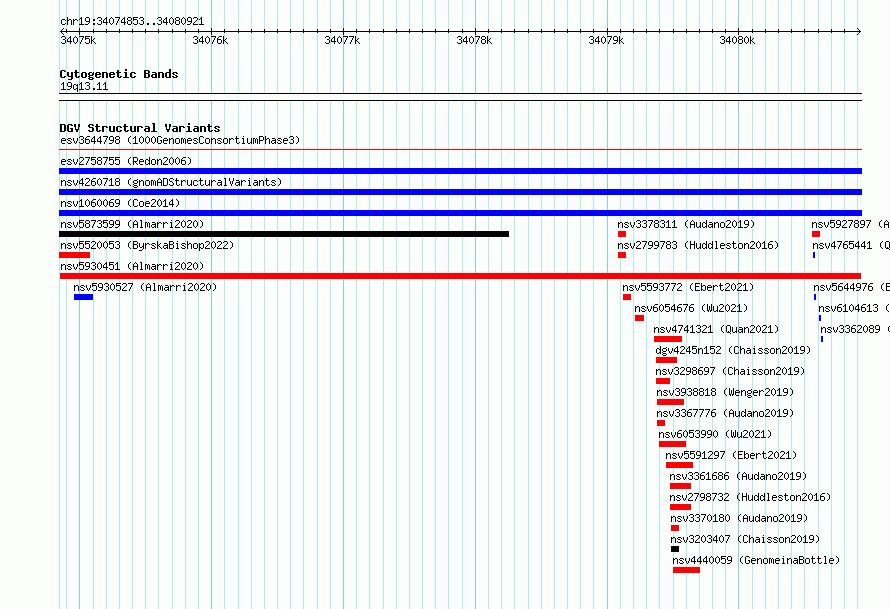
Task: Click nsv5930527 (Almarri2020) label
Action: point(145,287)
